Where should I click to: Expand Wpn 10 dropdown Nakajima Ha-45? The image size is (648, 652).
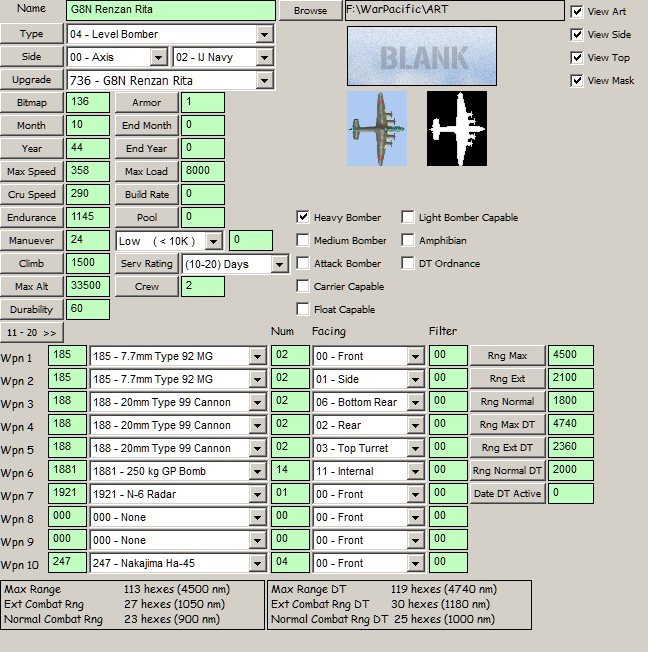point(257,563)
